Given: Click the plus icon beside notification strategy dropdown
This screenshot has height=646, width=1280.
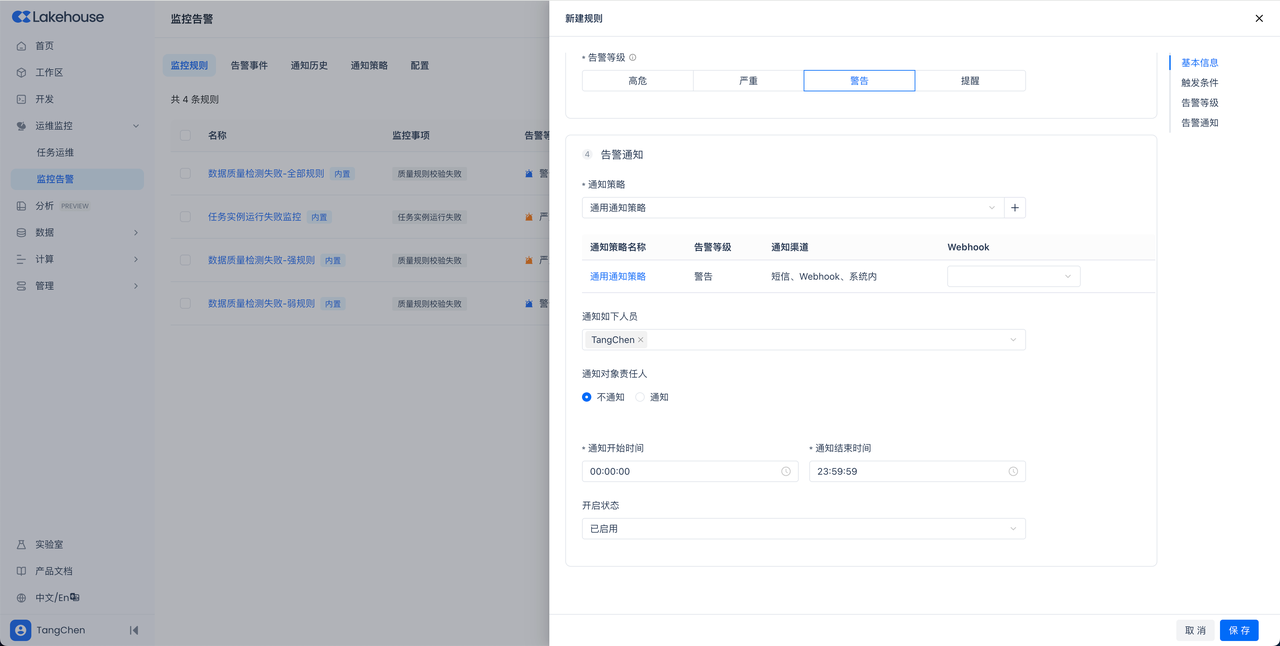Looking at the screenshot, I should click(1015, 208).
